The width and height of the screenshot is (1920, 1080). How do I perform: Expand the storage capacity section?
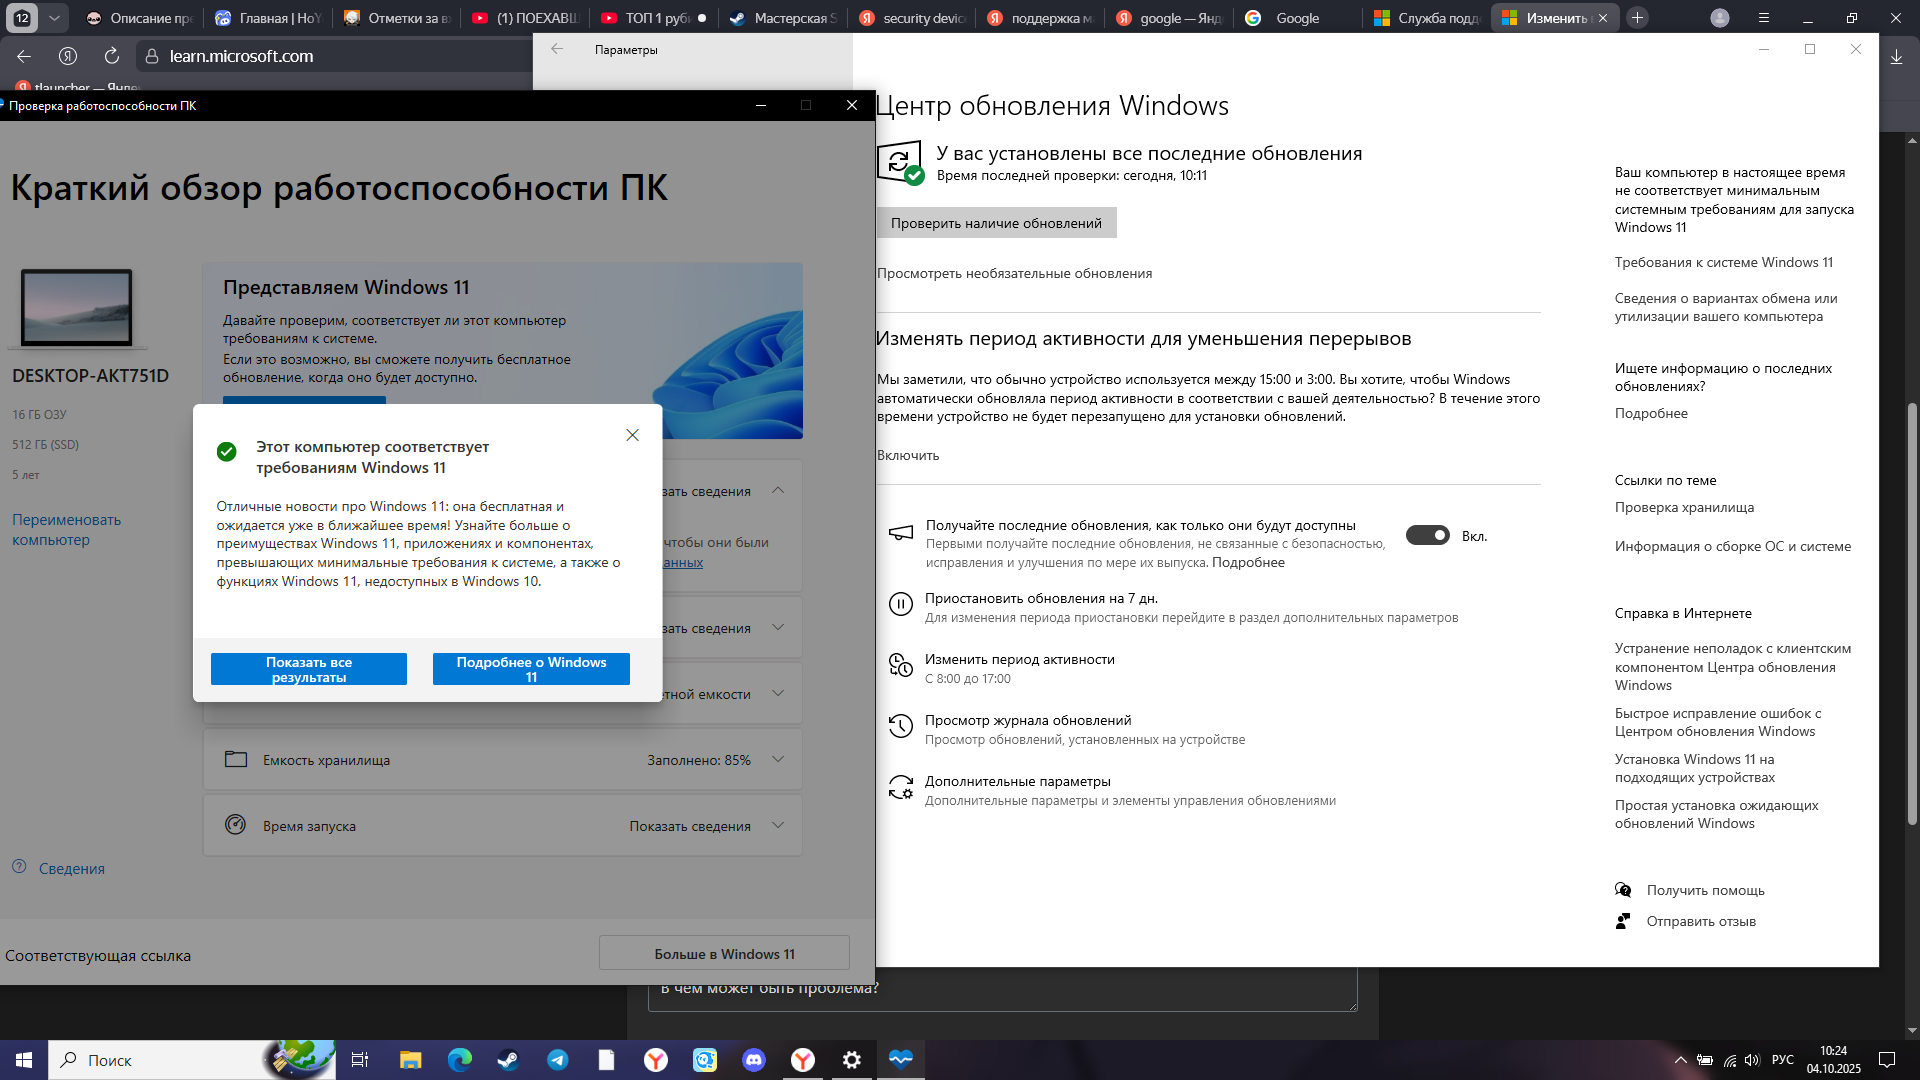tap(778, 760)
